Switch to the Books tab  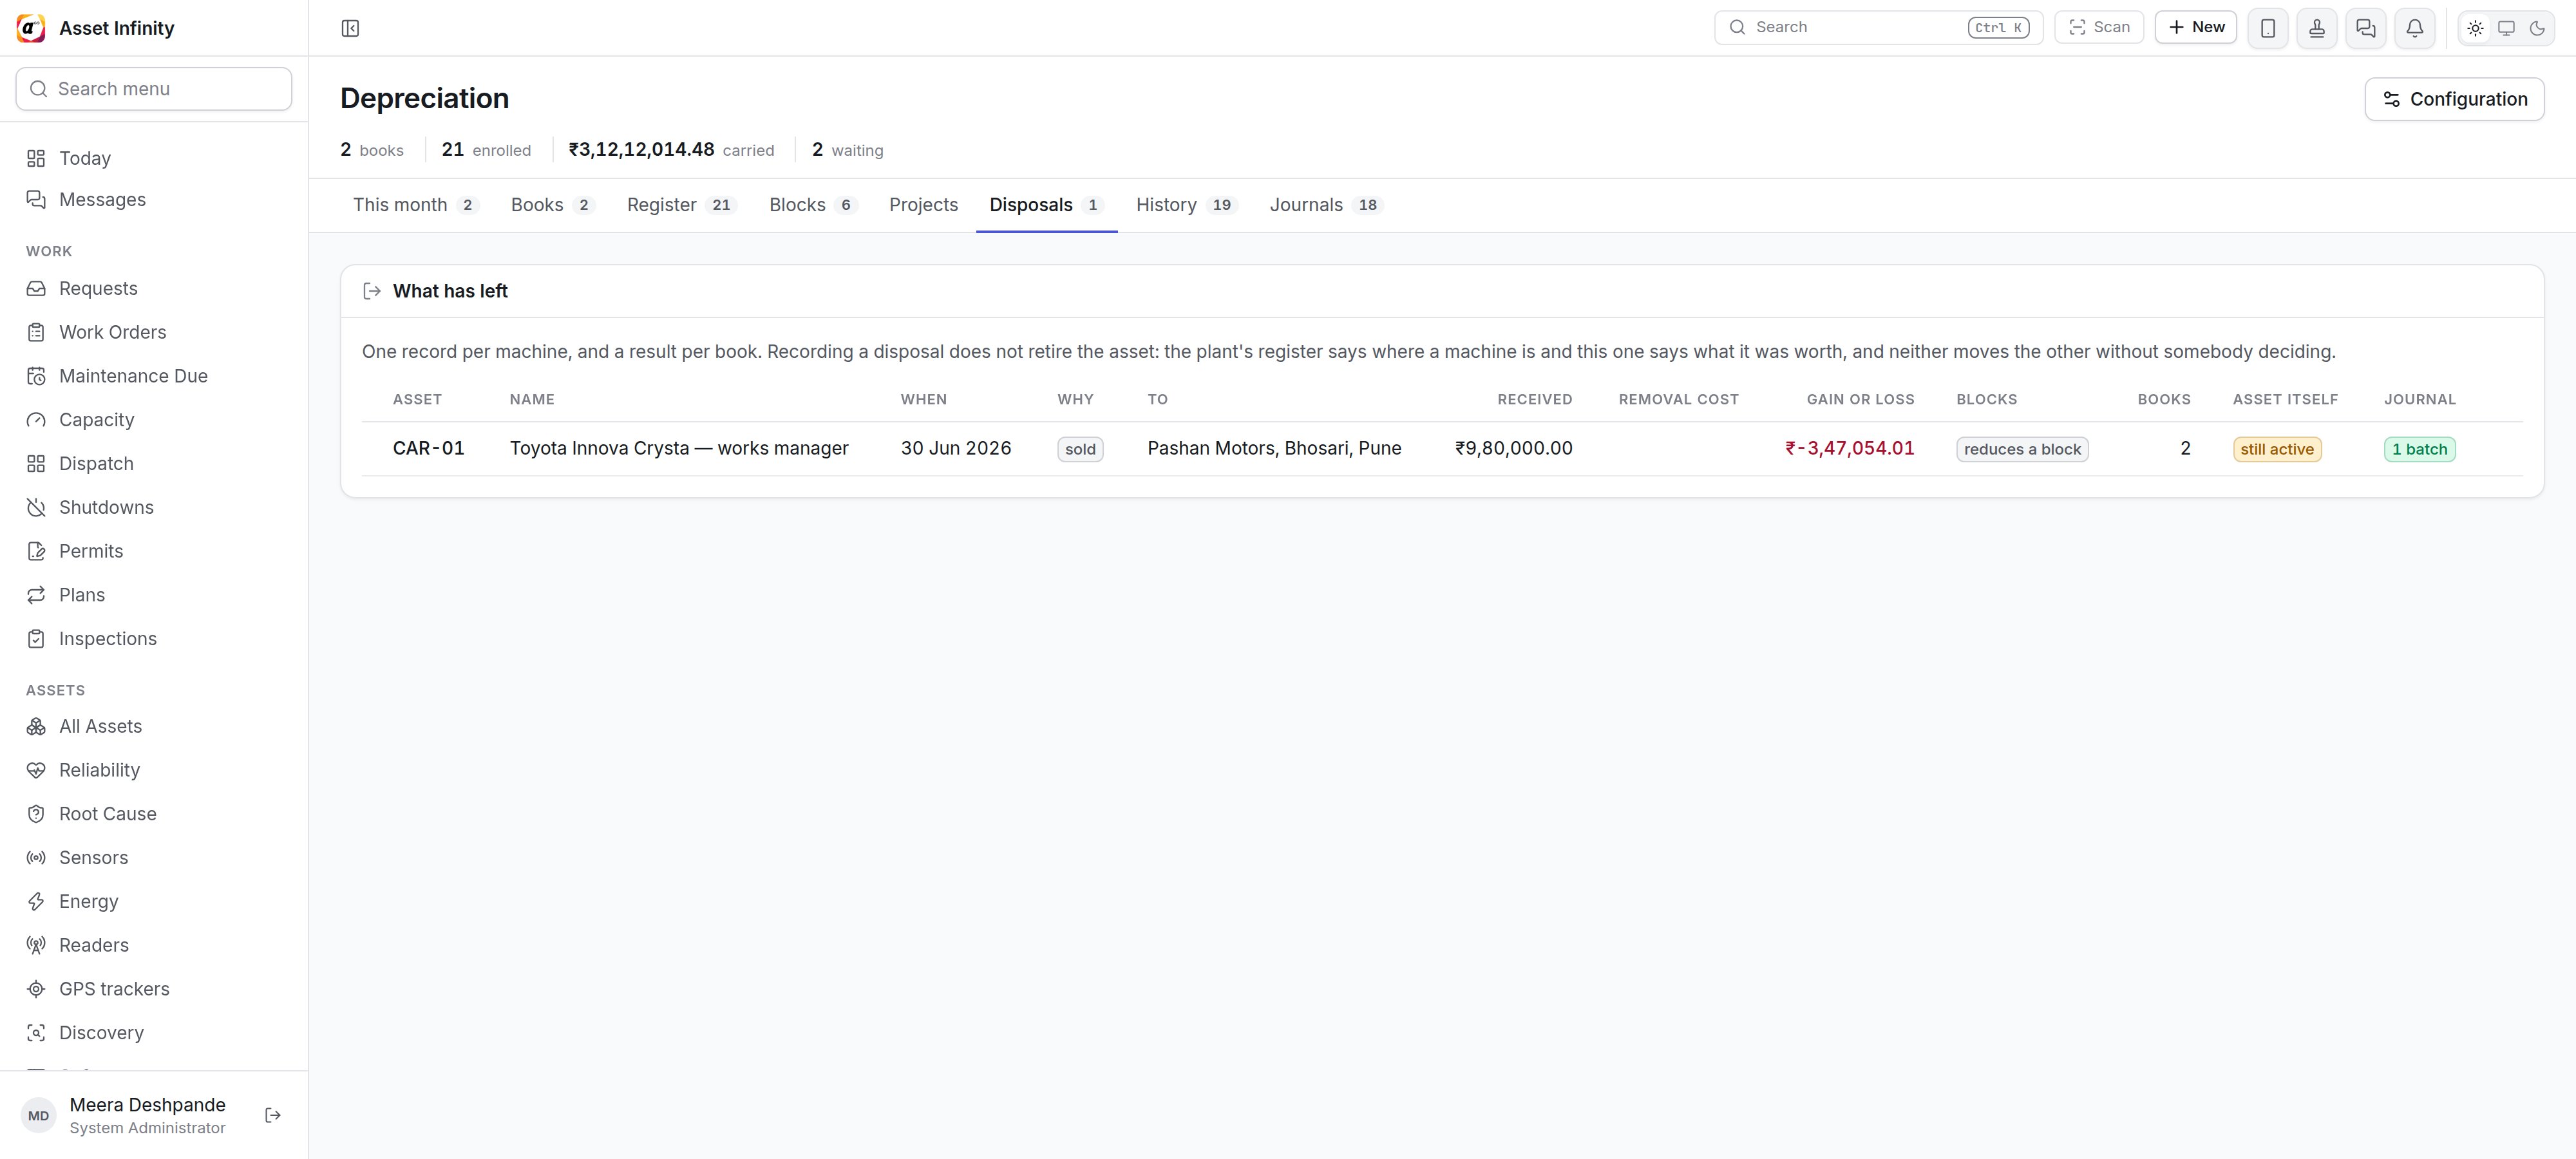pos(553,205)
